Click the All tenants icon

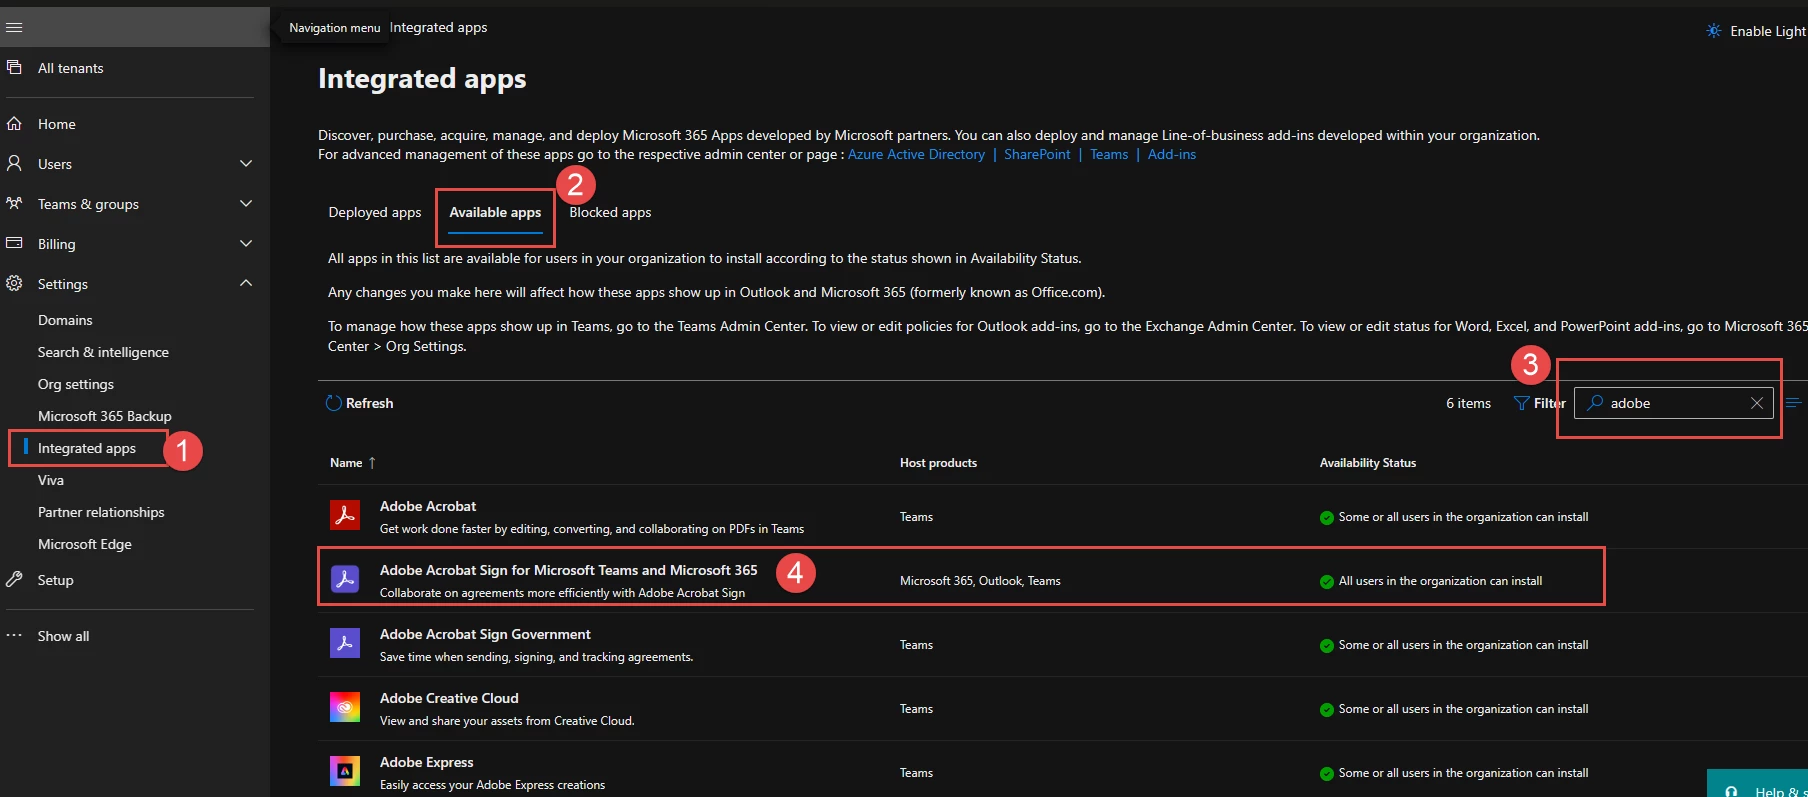tap(14, 68)
